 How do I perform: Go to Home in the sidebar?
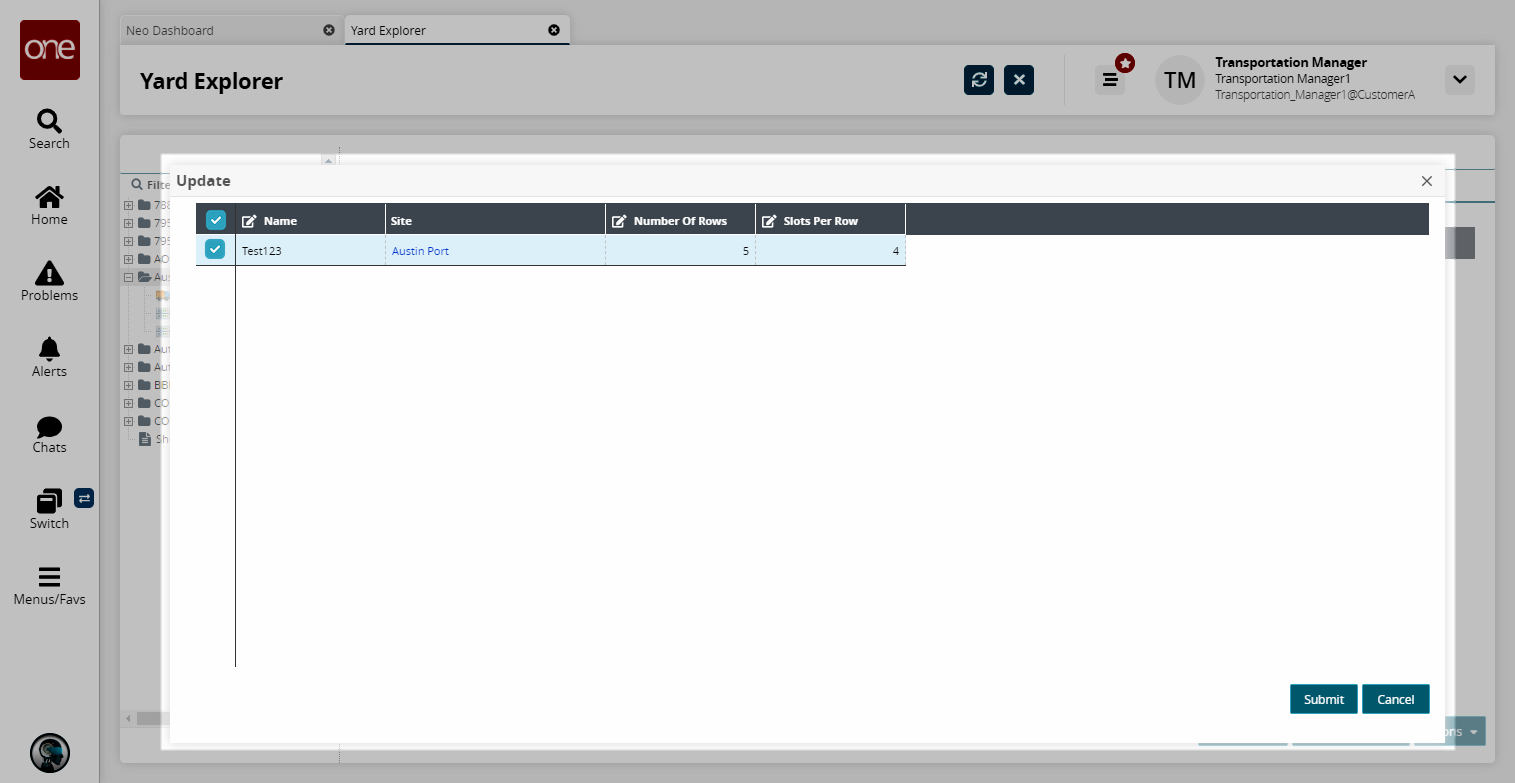(49, 206)
